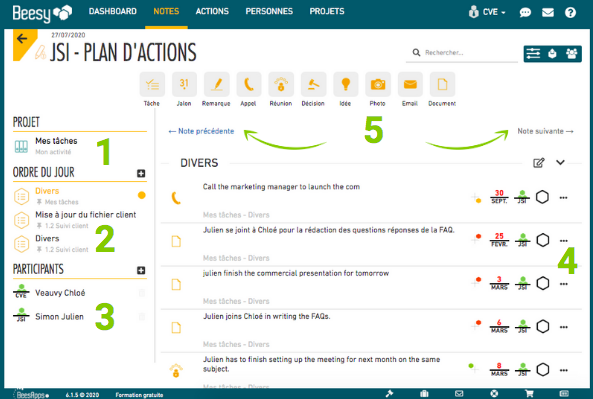Screen dimensions: 593x399
Task: Add a Photo item
Action: click(377, 84)
